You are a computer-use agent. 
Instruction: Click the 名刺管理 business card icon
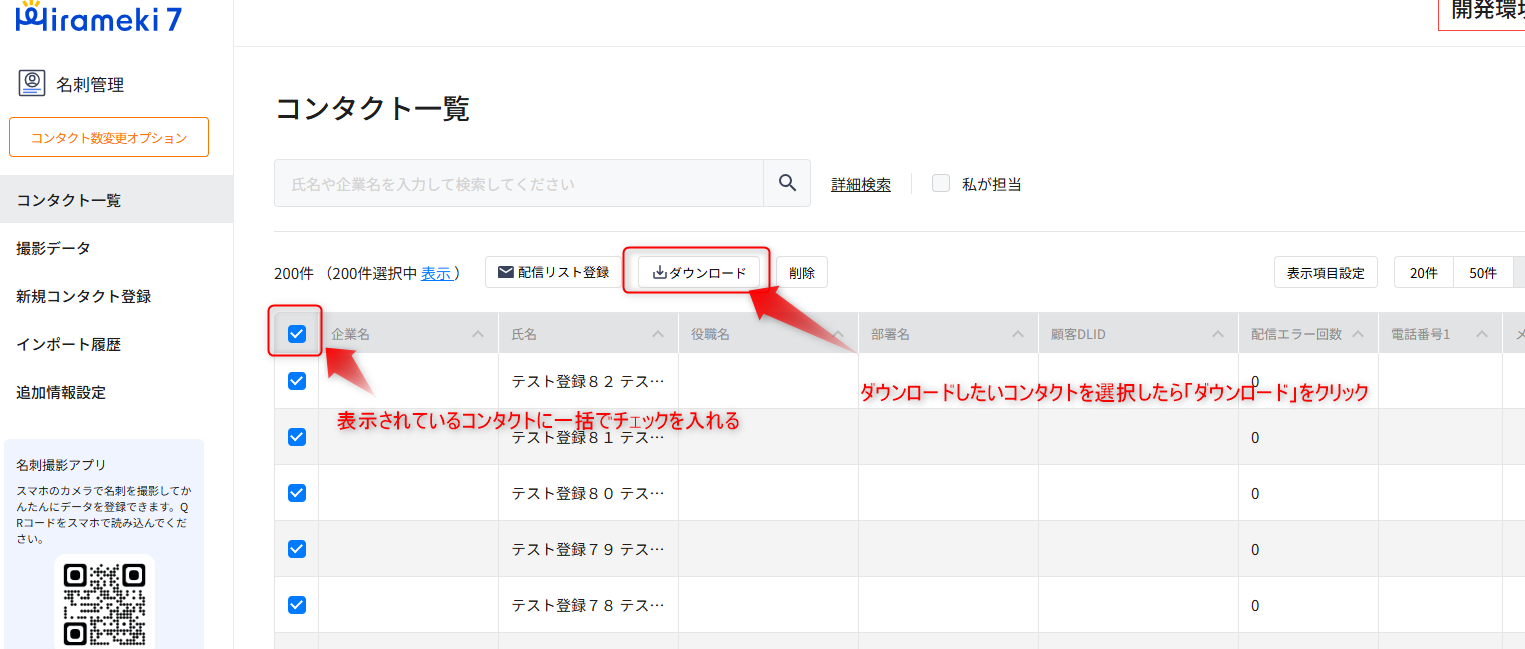(32, 84)
